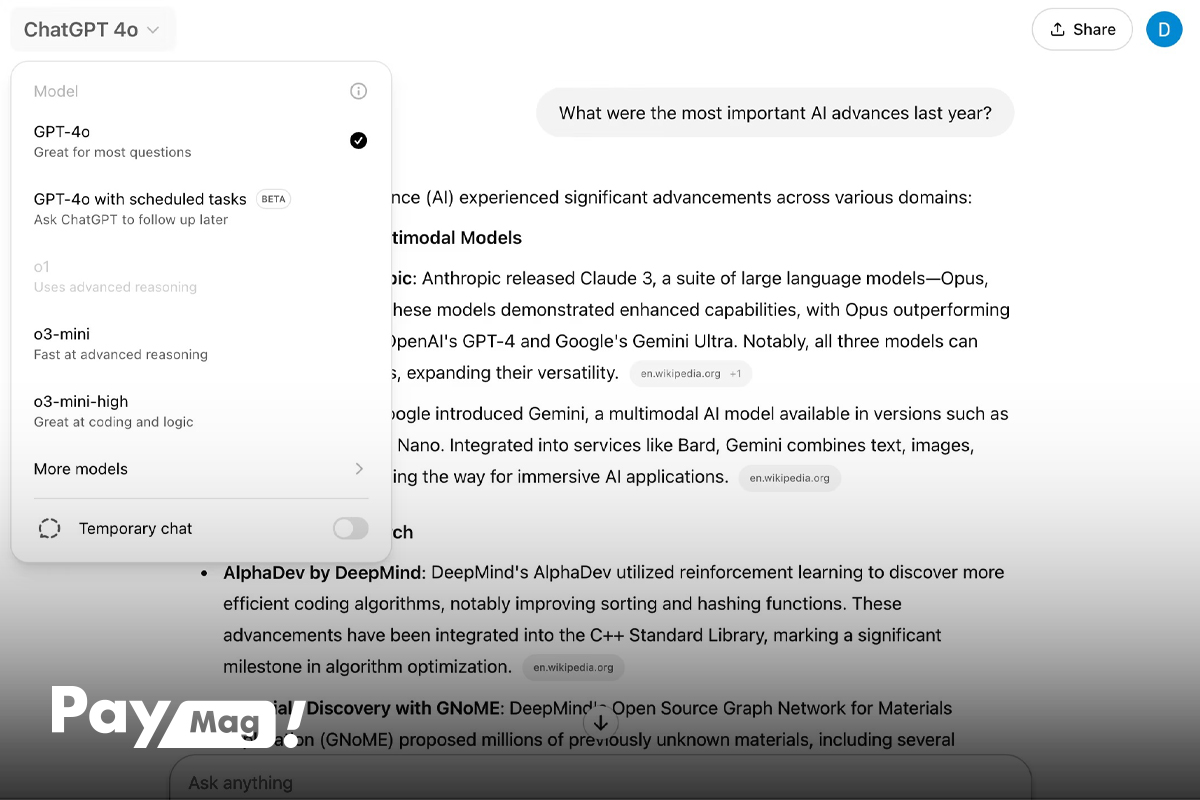Toggle the Temporary chat switch
1200x800 pixels.
[x=351, y=528]
